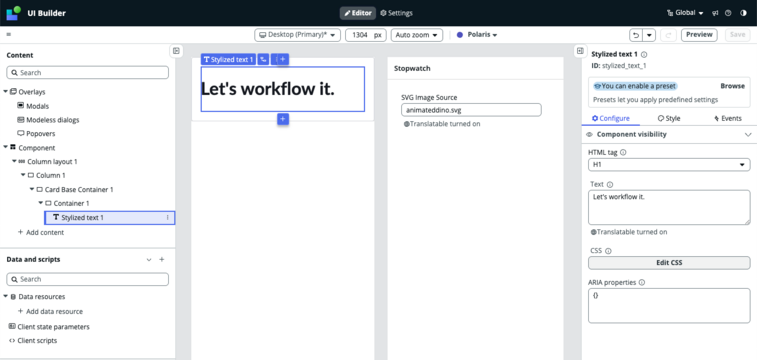The height and width of the screenshot is (360, 757).
Task: Open the Polaris theme dropdown
Action: 477,35
